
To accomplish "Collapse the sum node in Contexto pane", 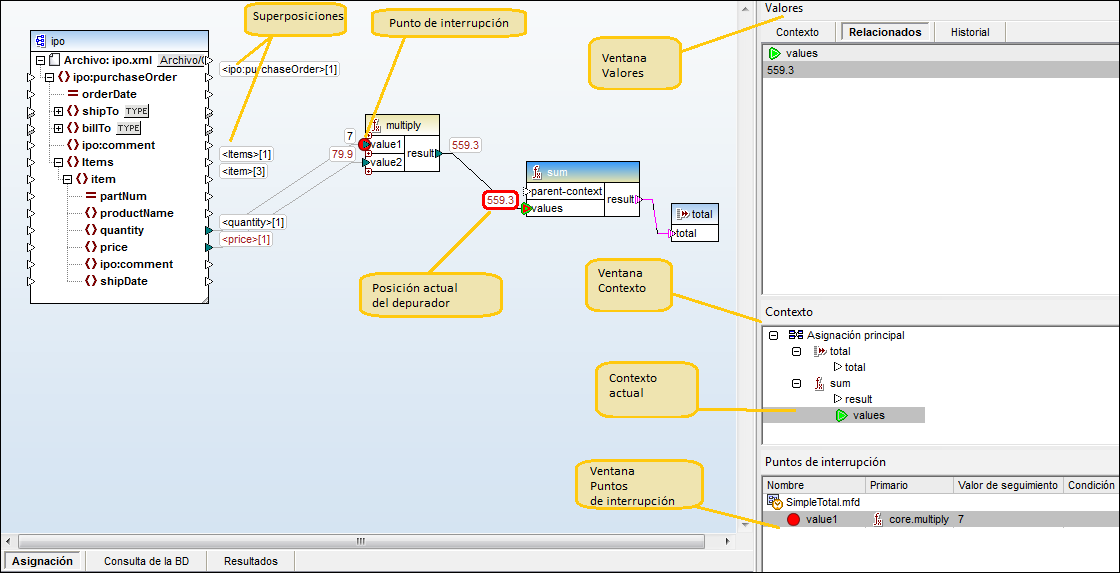I will (x=796, y=383).
